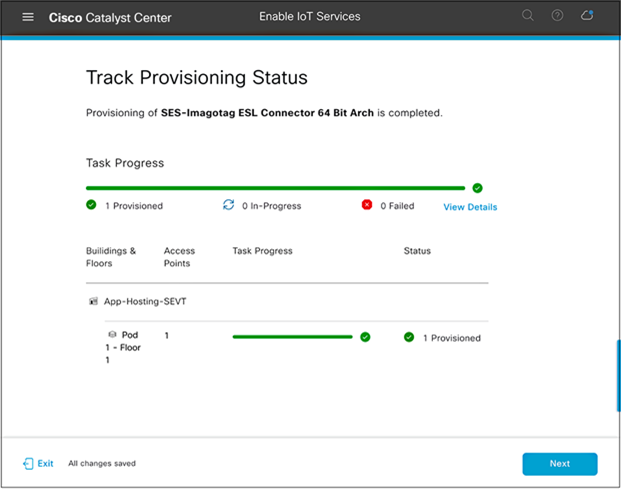The width and height of the screenshot is (621, 489).
Task: Click the SES-Imagotag ESL Connector app name
Action: (267, 113)
